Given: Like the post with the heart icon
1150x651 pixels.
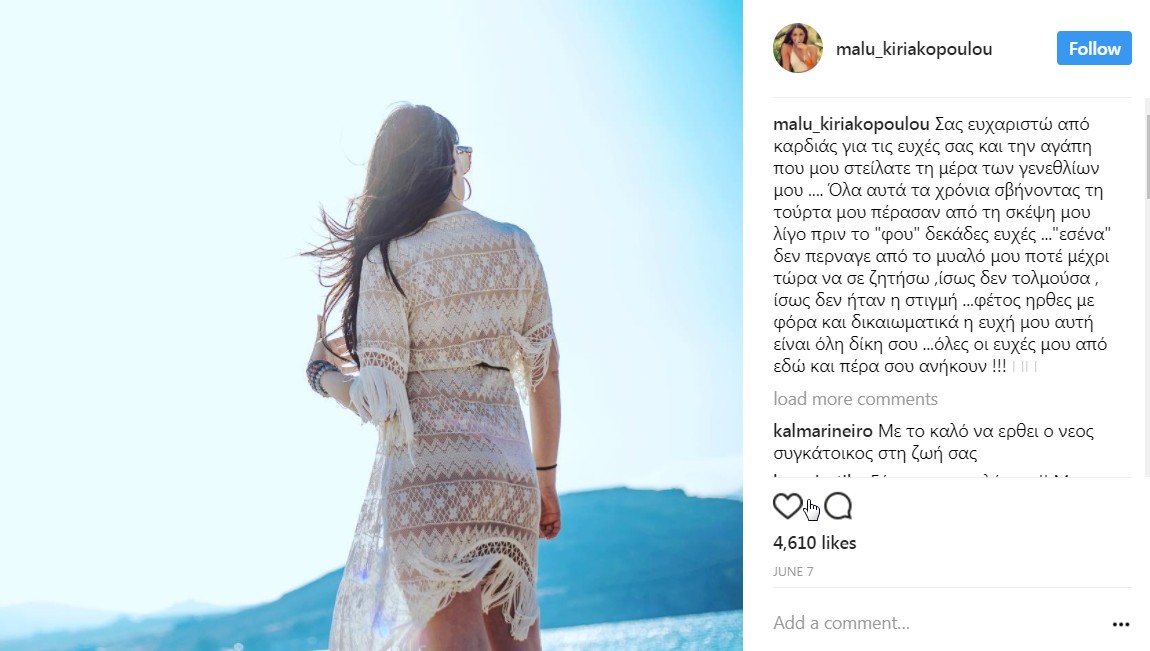Looking at the screenshot, I should pos(788,506).
